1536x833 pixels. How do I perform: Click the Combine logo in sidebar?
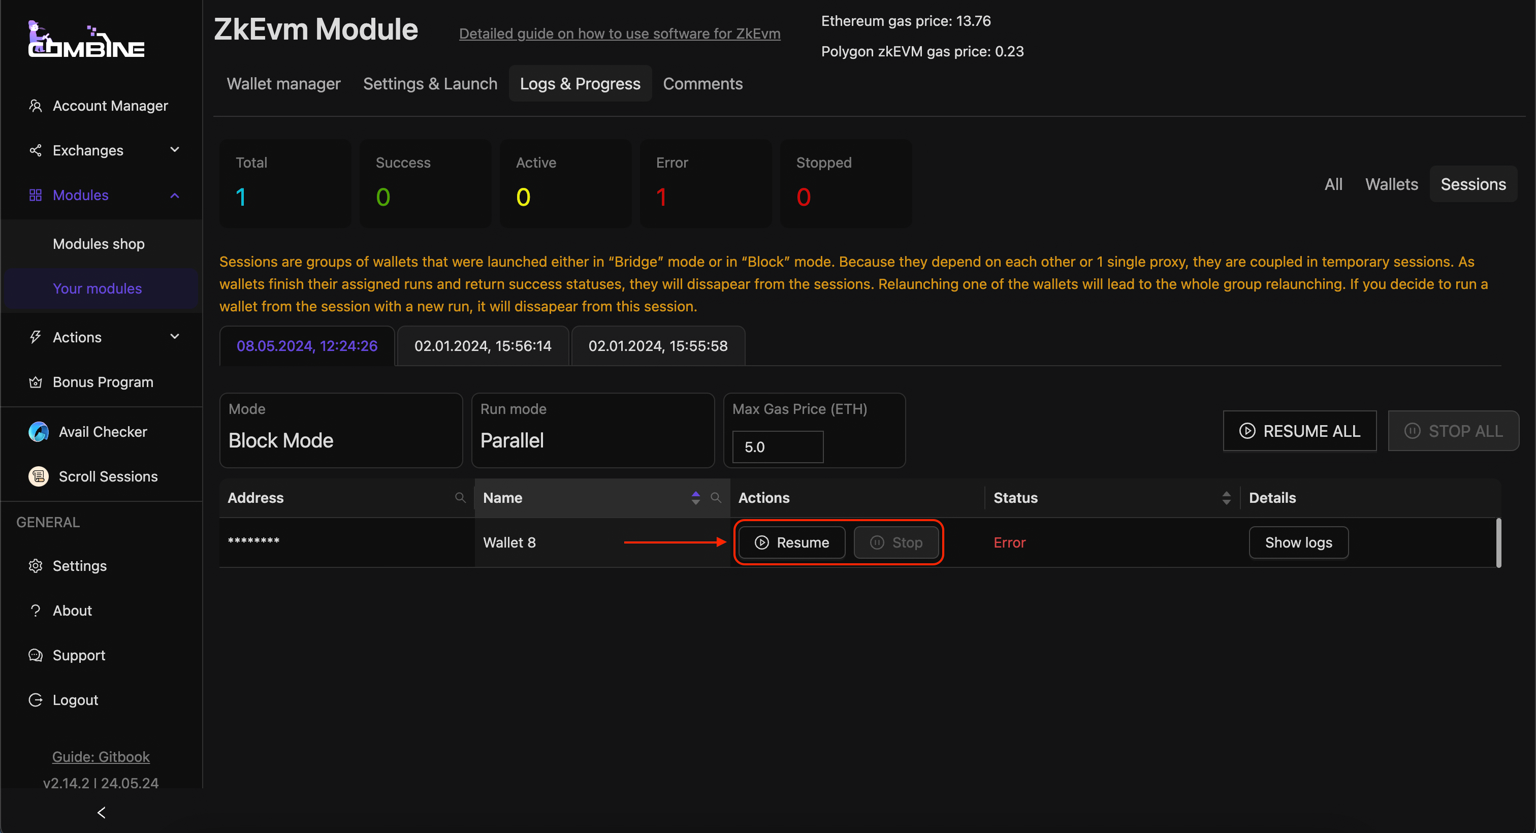pyautogui.click(x=86, y=40)
